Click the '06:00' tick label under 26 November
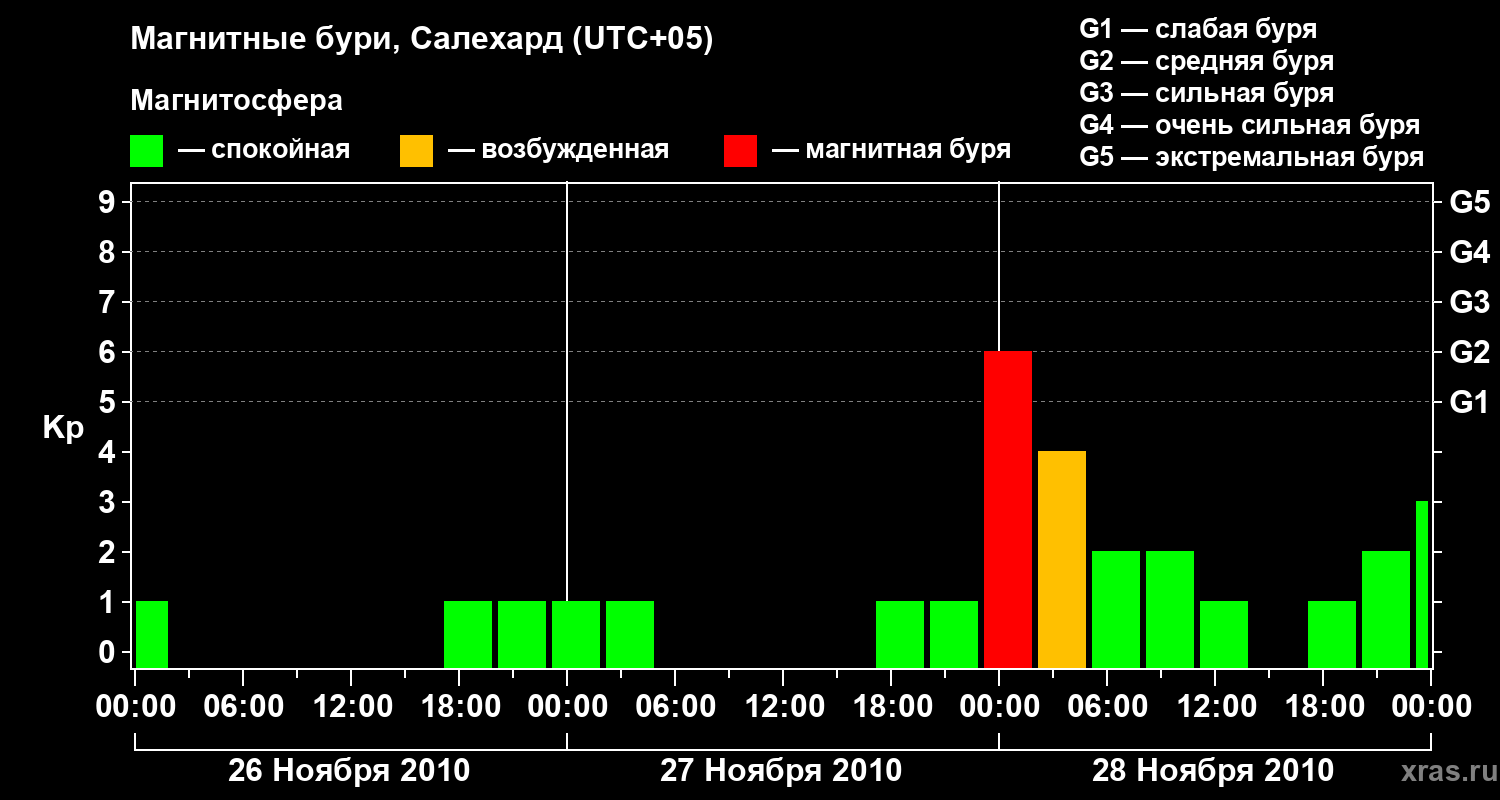Image resolution: width=1500 pixels, height=800 pixels. 242,708
